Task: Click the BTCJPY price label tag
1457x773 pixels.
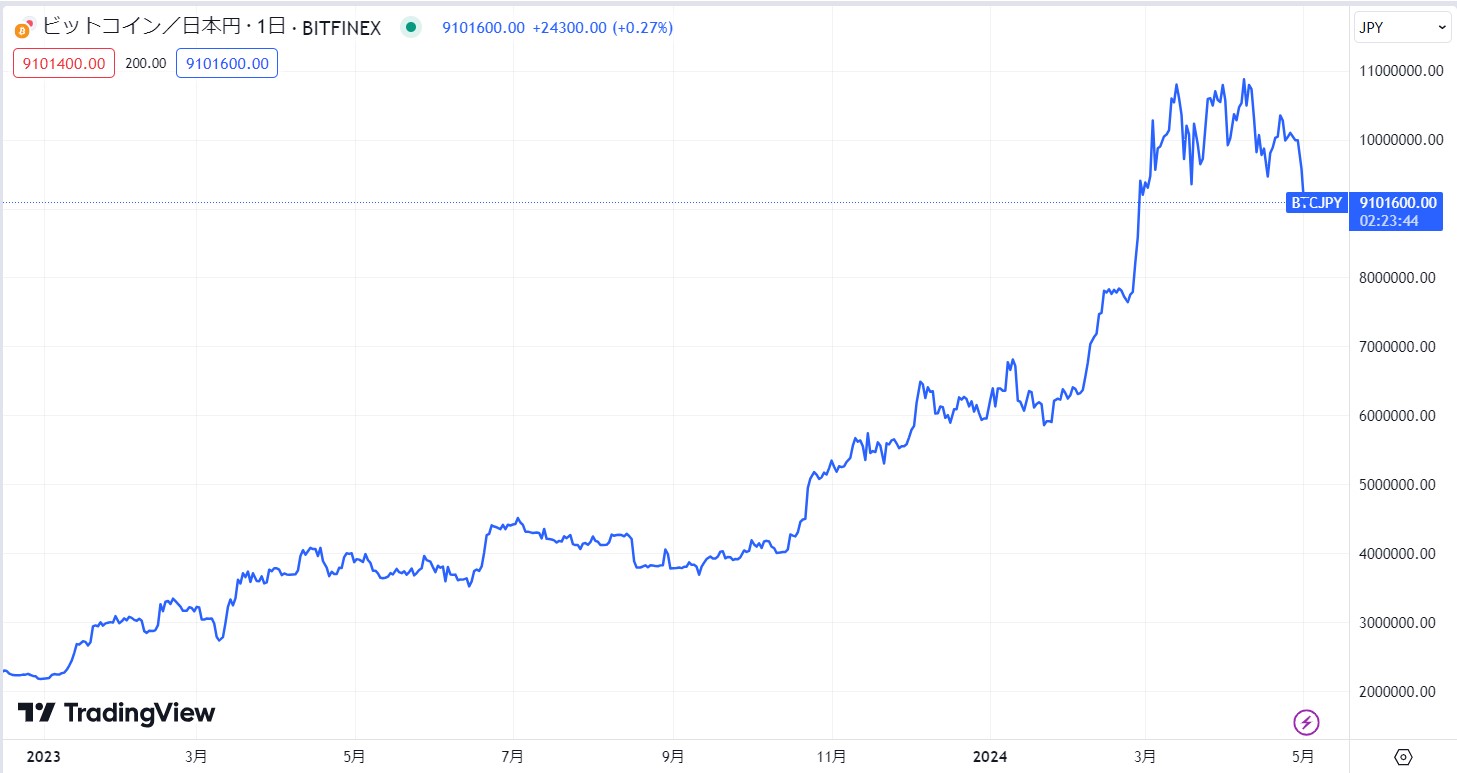Action: [x=1317, y=203]
